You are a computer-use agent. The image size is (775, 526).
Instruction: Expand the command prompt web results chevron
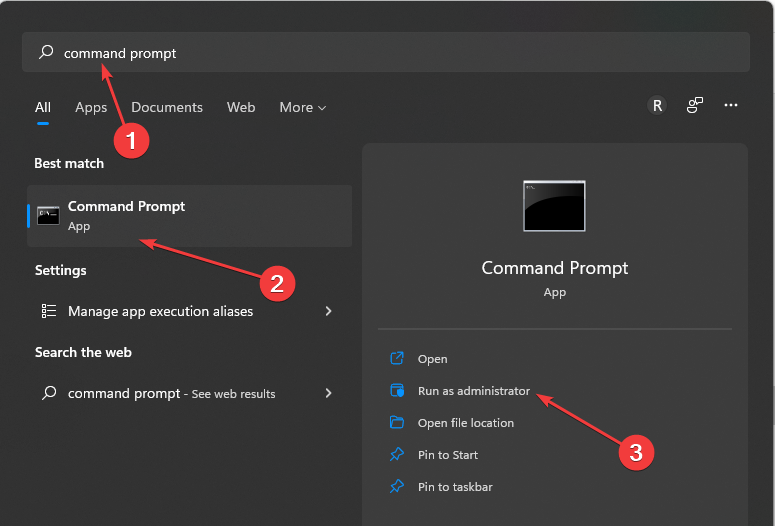coord(328,393)
